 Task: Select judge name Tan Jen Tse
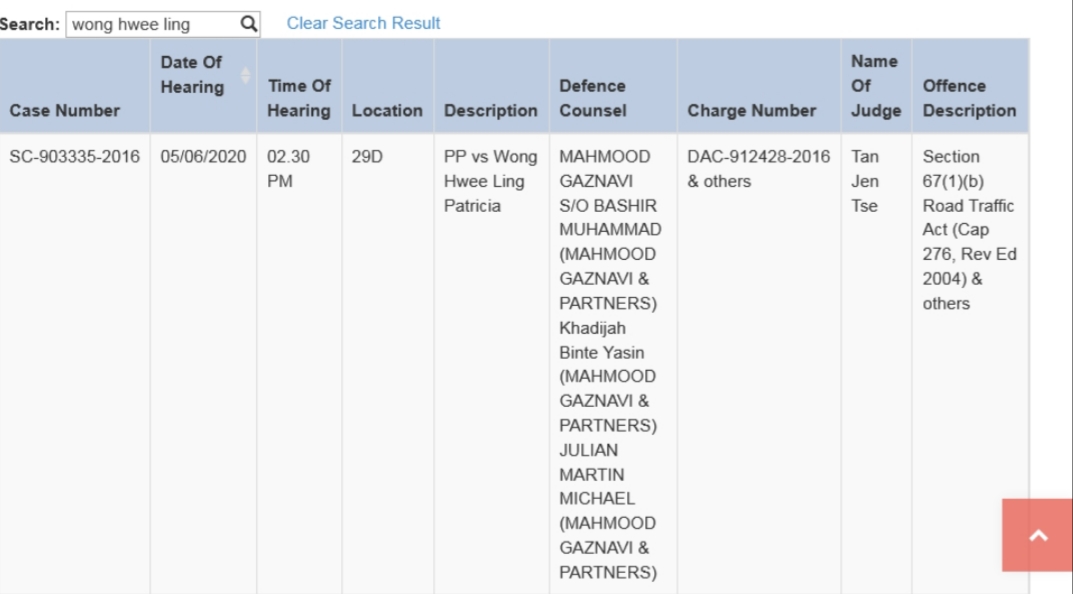(x=864, y=181)
